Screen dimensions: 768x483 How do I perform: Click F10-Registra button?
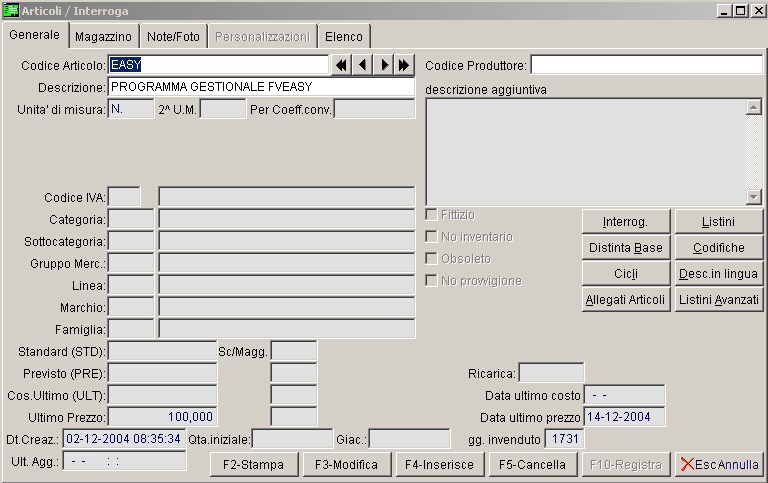tap(625, 464)
